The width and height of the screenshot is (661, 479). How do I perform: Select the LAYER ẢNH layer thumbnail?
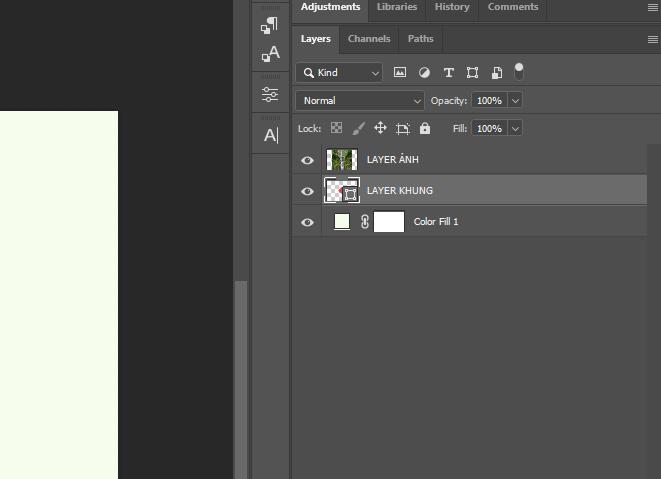coord(342,160)
